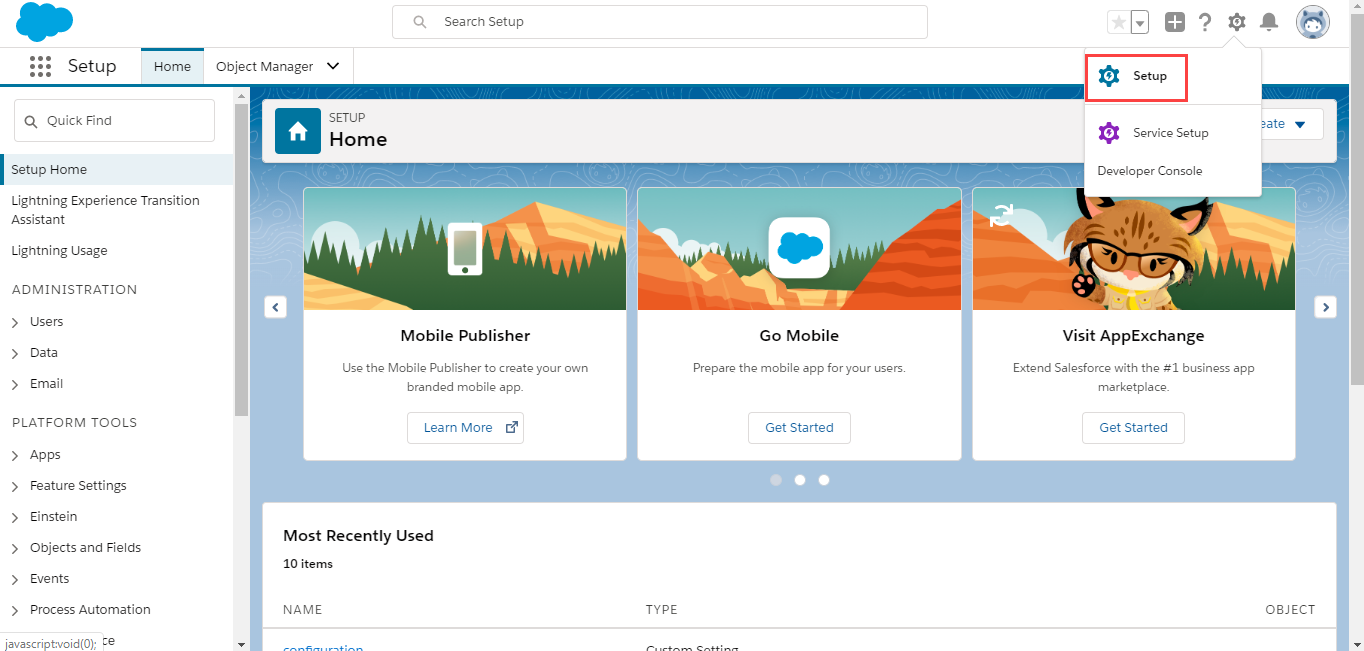The width and height of the screenshot is (1364, 651).
Task: Expand the Einstein tree node
Action: click(x=15, y=517)
